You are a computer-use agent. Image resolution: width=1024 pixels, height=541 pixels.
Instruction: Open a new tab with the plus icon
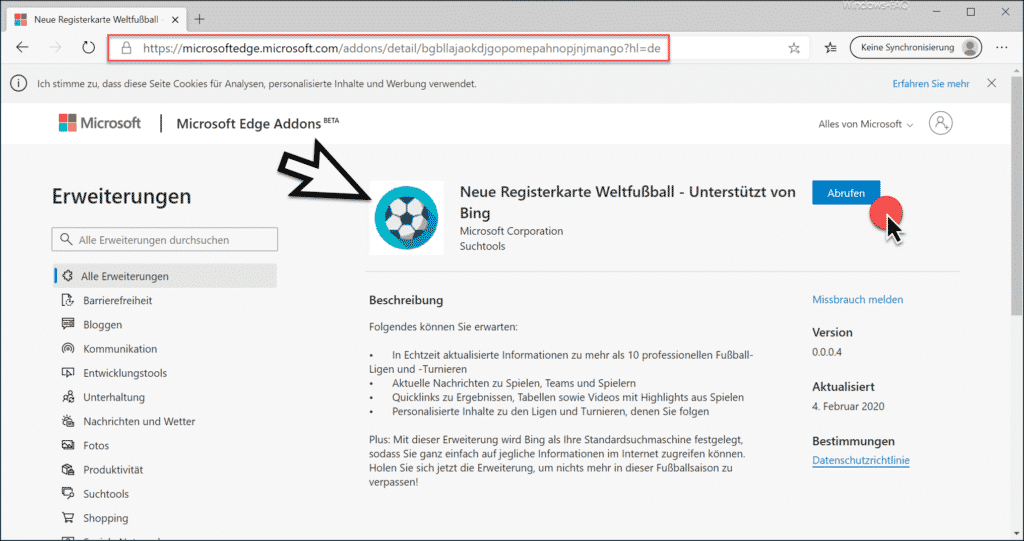click(199, 20)
